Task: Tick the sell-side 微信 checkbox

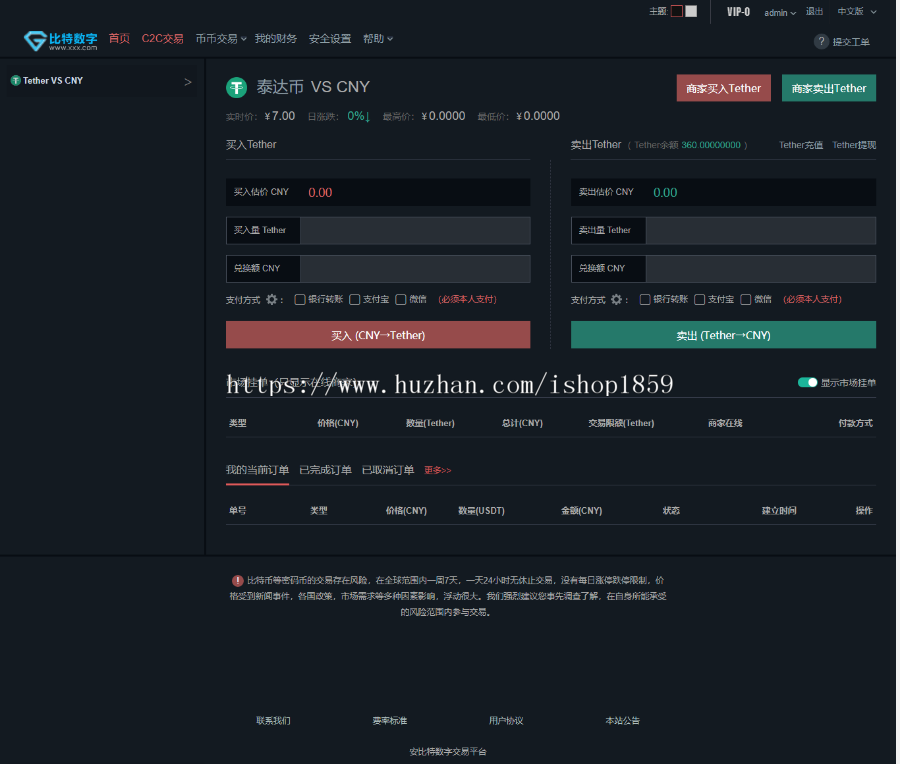Action: click(746, 299)
